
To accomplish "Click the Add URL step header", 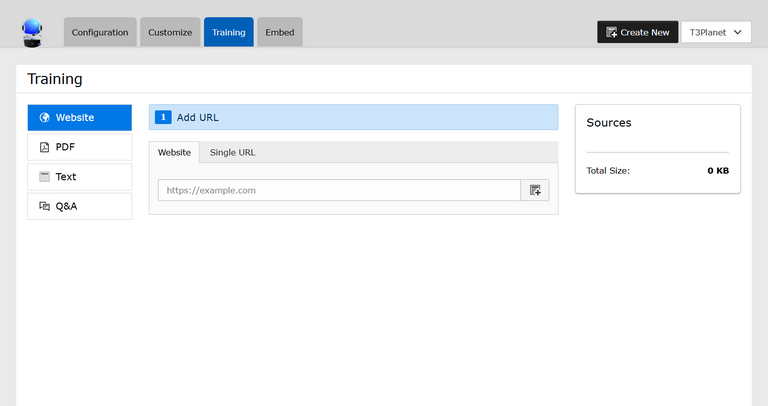I will (353, 117).
